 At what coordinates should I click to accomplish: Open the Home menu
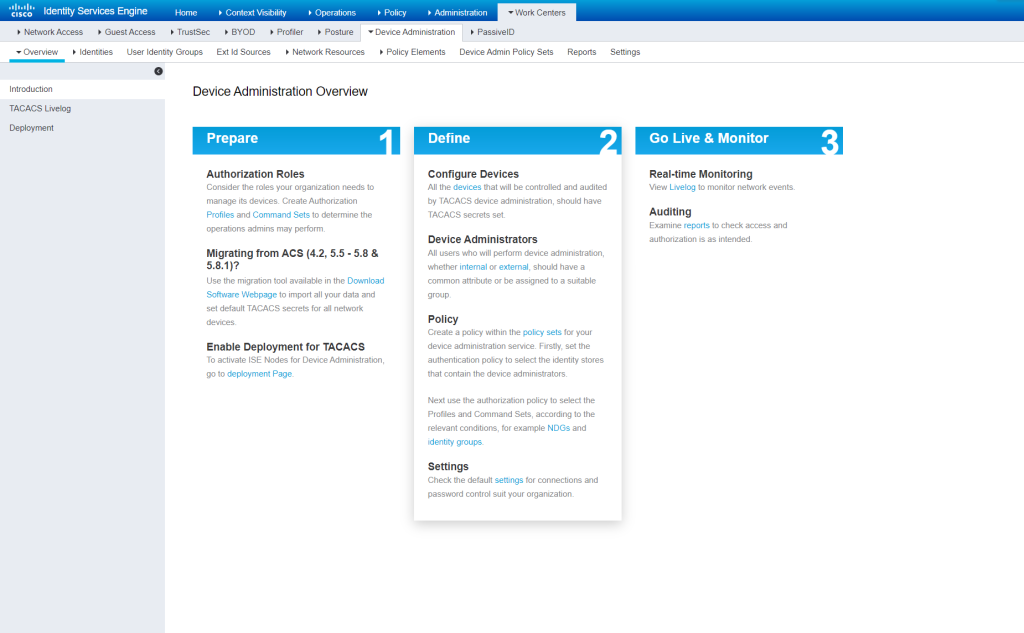(186, 12)
